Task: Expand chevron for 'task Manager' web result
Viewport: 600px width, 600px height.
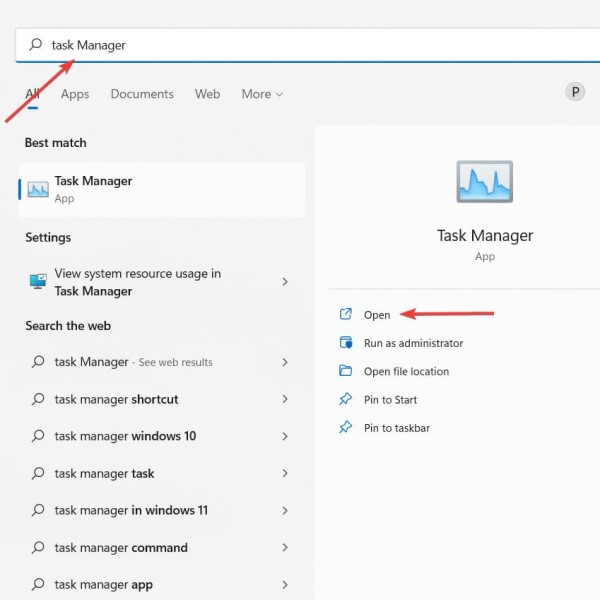Action: pos(285,362)
